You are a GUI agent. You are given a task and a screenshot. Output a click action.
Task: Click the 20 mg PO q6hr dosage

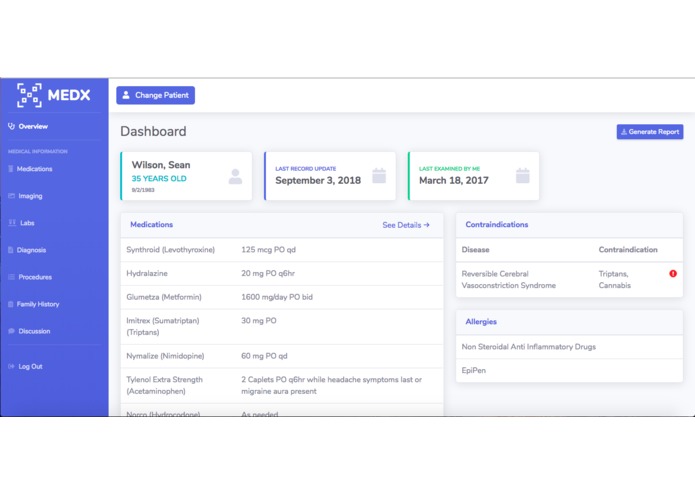coord(268,273)
